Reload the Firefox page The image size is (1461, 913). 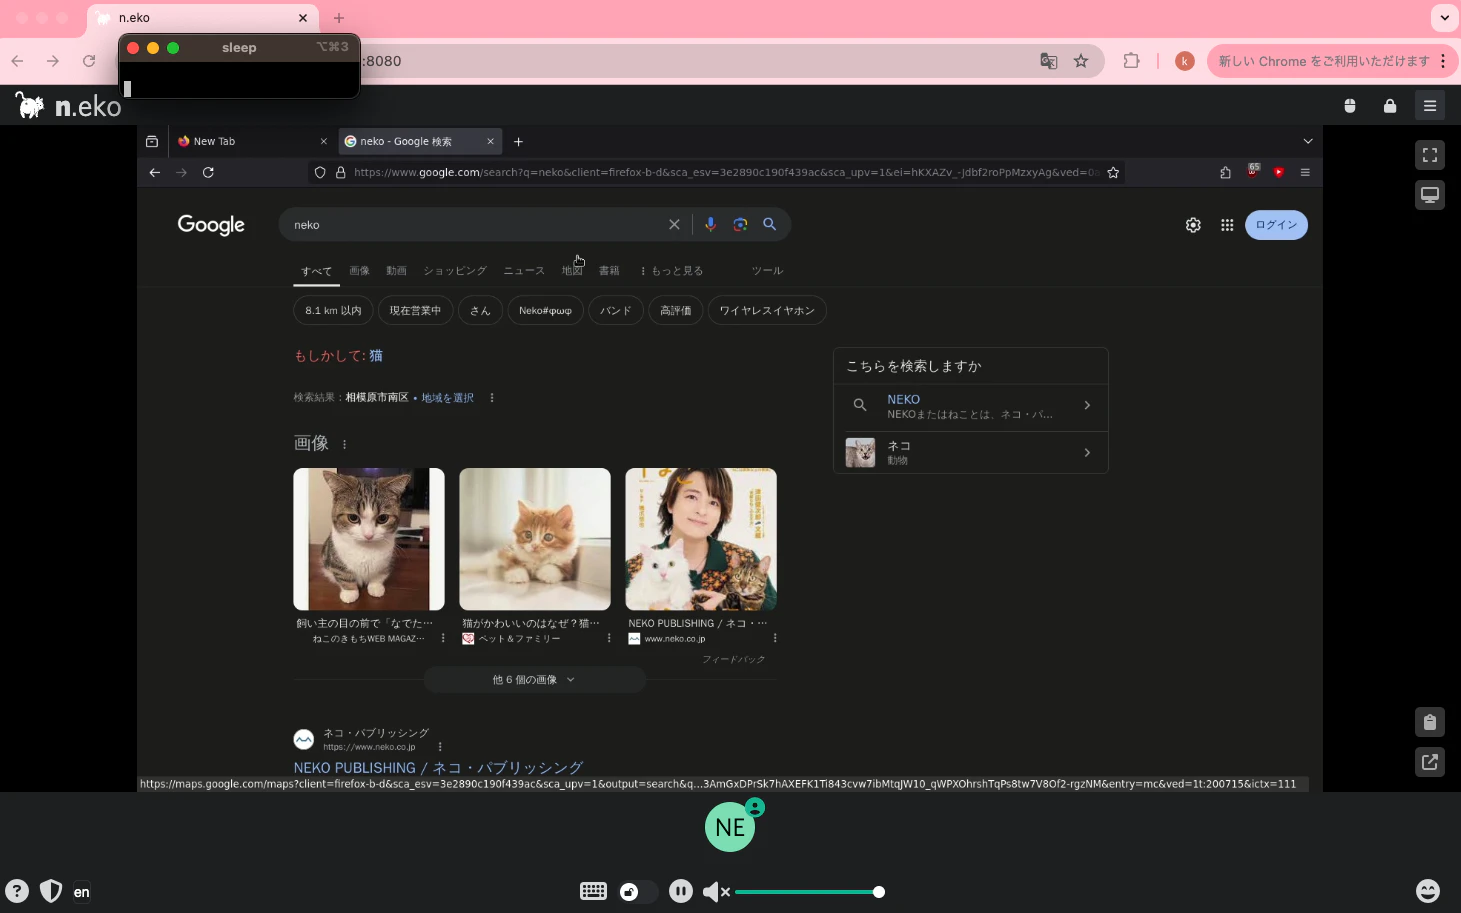tap(208, 172)
